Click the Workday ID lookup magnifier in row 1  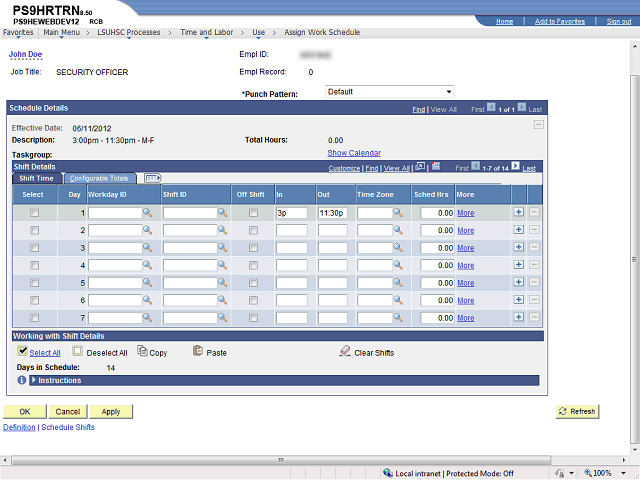[146, 213]
